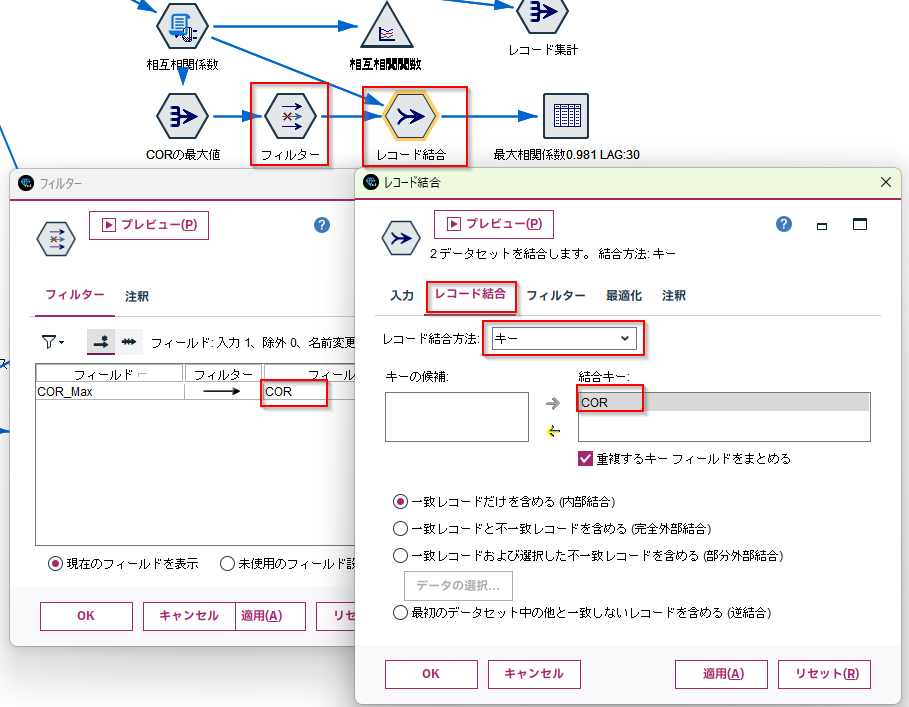This screenshot has width=909, height=707.
Task: Select the CORの最大値 aggregate node
Action: pos(183,116)
